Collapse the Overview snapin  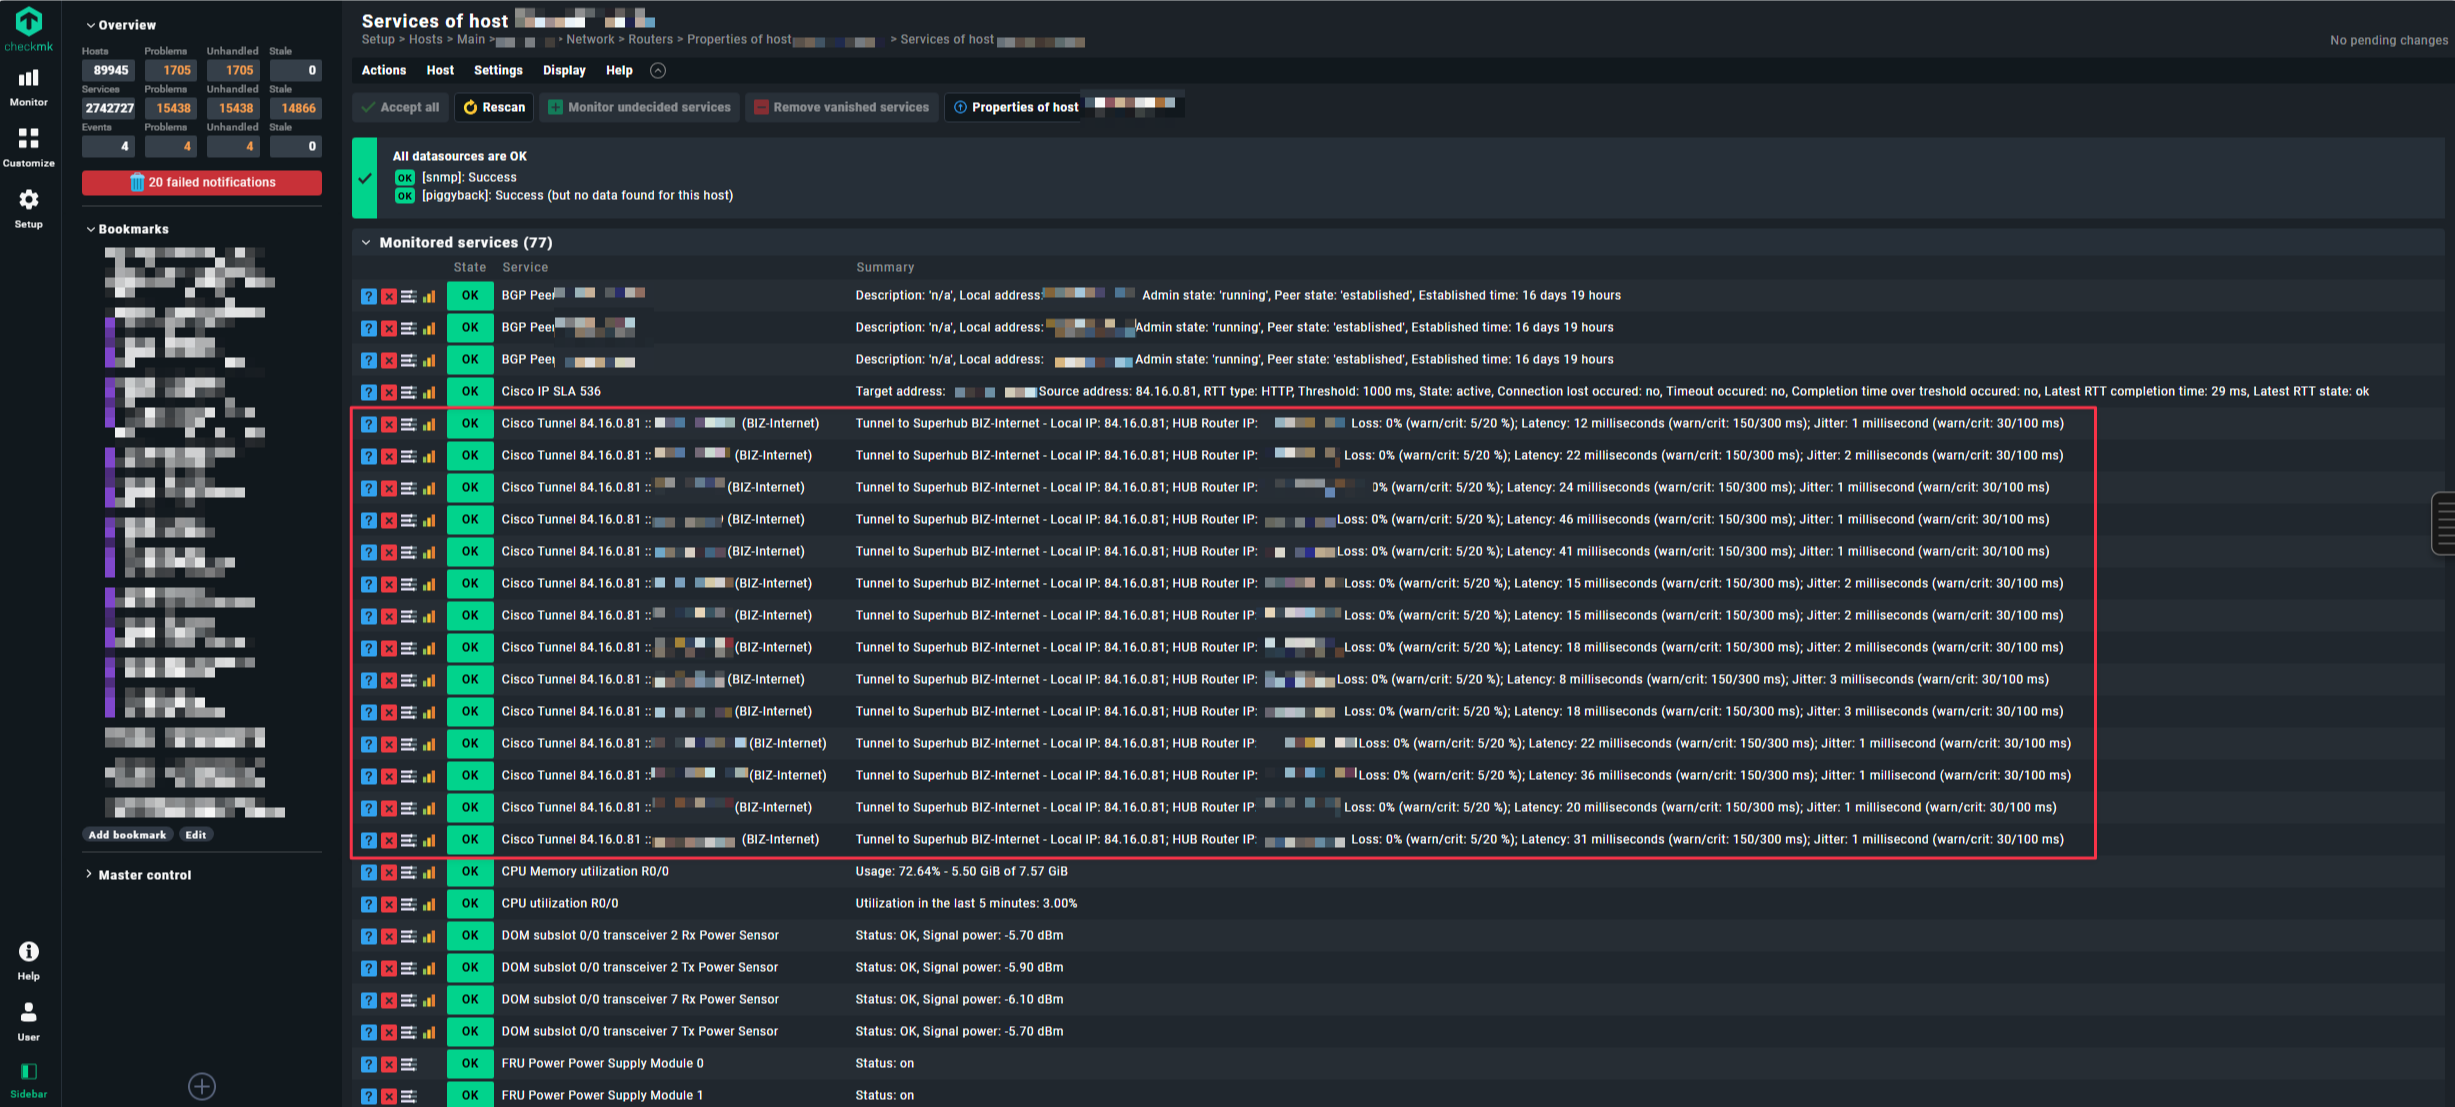126,25
